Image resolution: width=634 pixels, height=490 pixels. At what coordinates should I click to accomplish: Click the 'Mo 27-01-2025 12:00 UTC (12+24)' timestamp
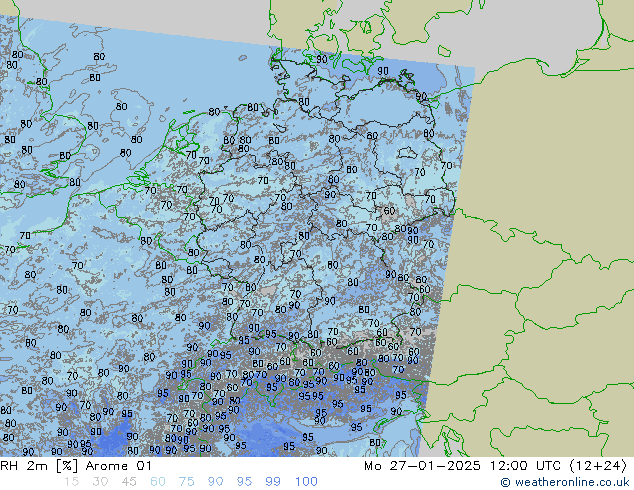[x=495, y=466]
